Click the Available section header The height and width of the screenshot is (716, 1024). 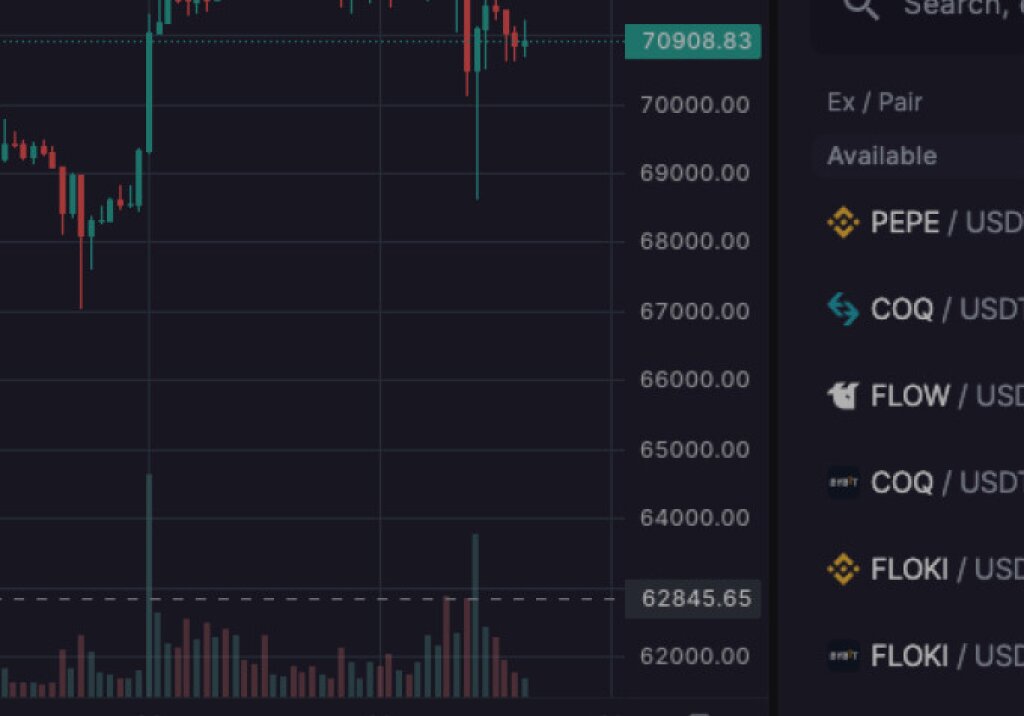tap(882, 156)
